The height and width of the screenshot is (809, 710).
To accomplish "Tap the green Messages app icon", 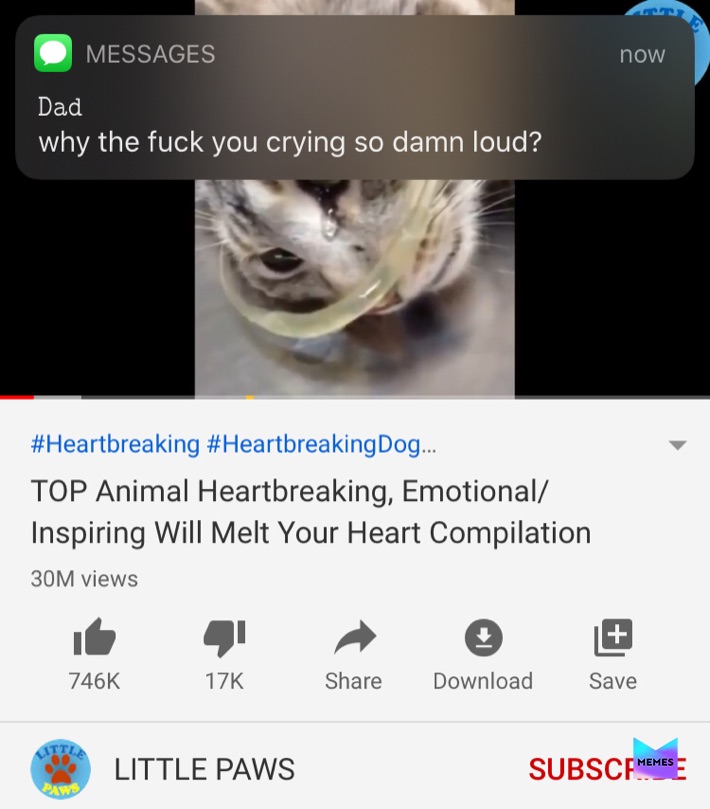I will tap(53, 53).
